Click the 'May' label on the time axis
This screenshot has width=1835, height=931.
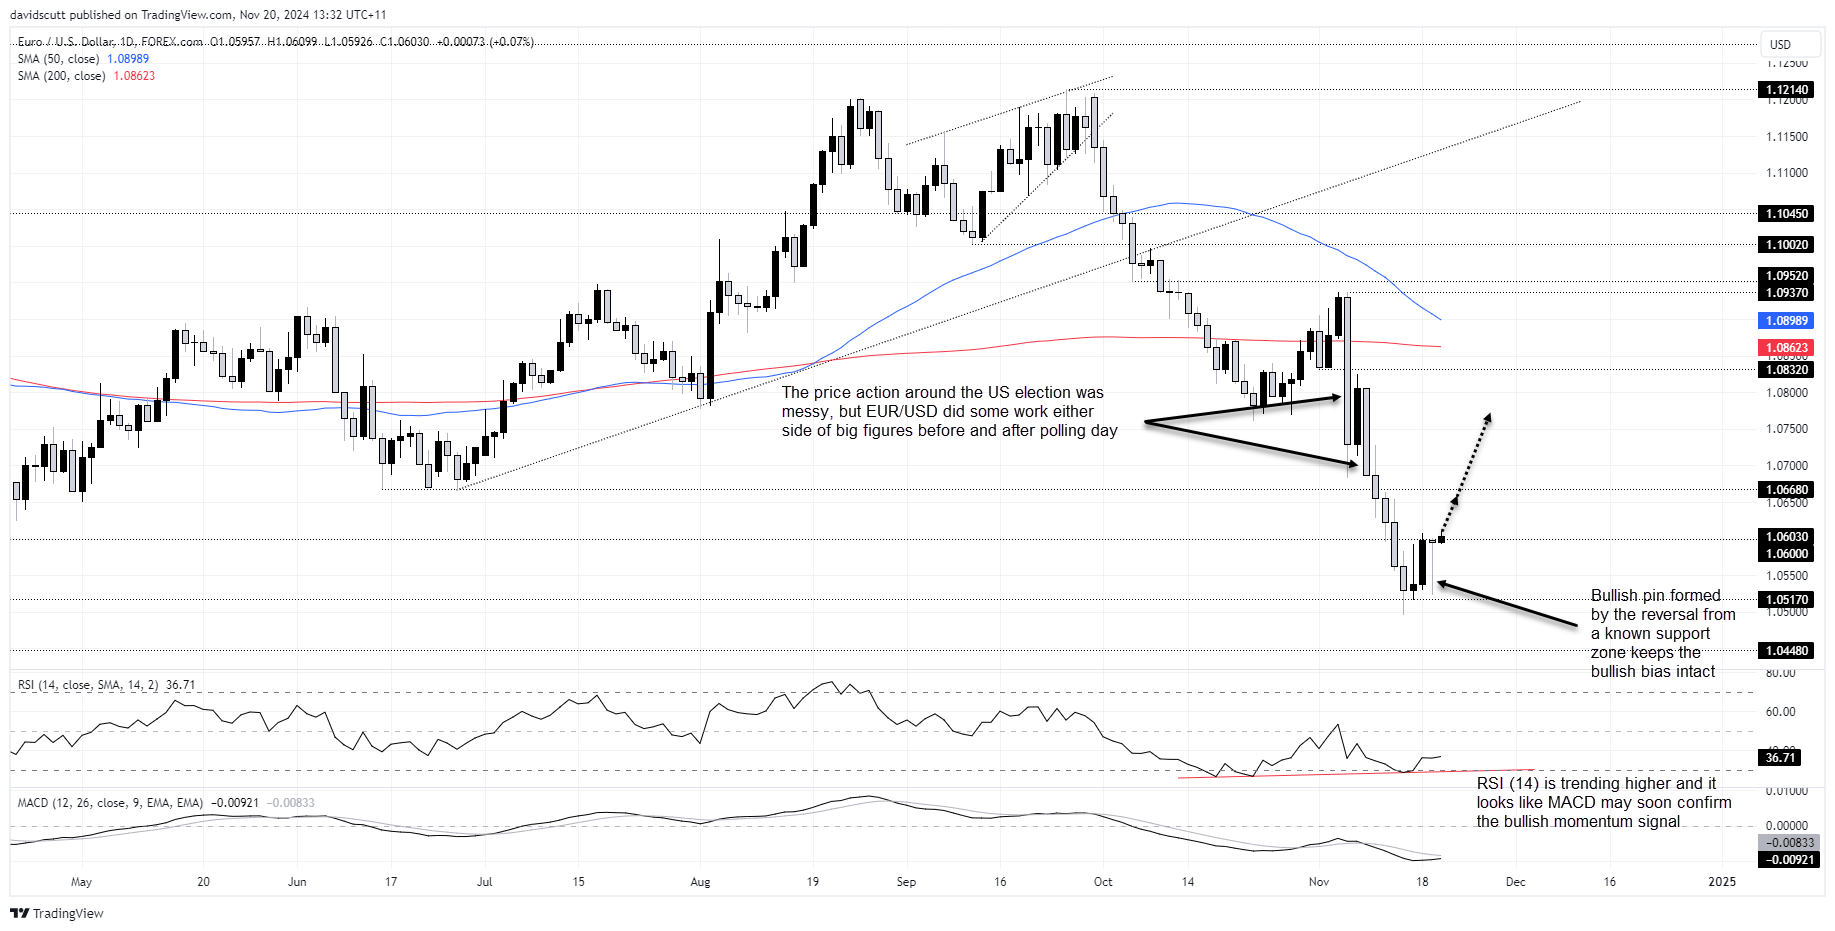point(81,882)
